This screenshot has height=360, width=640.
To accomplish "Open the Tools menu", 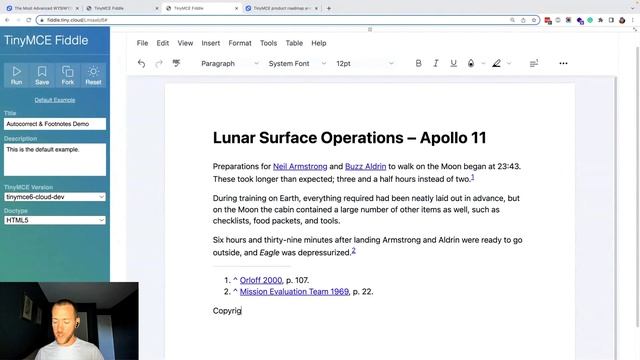I will coord(268,43).
